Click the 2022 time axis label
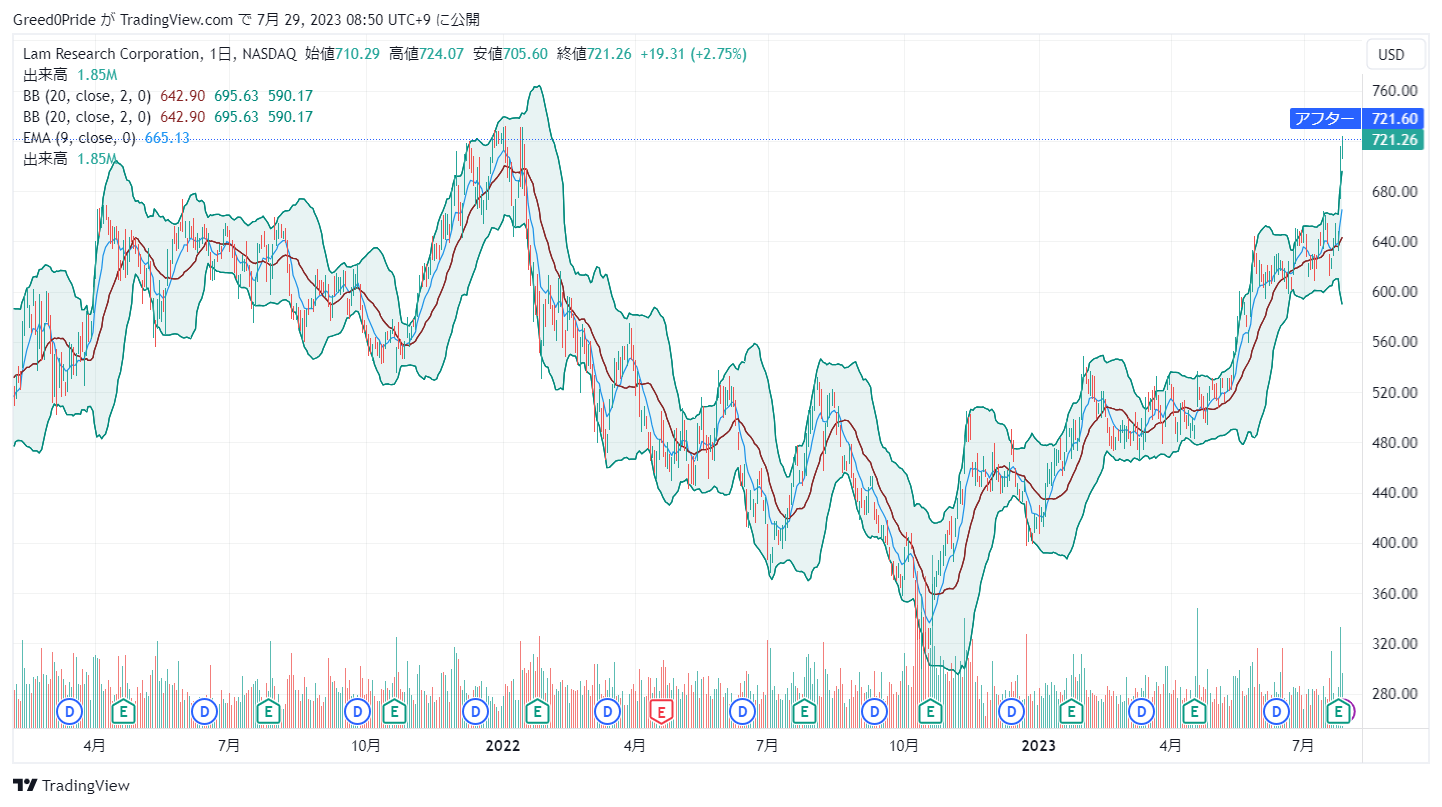The image size is (1442, 807). click(x=502, y=745)
